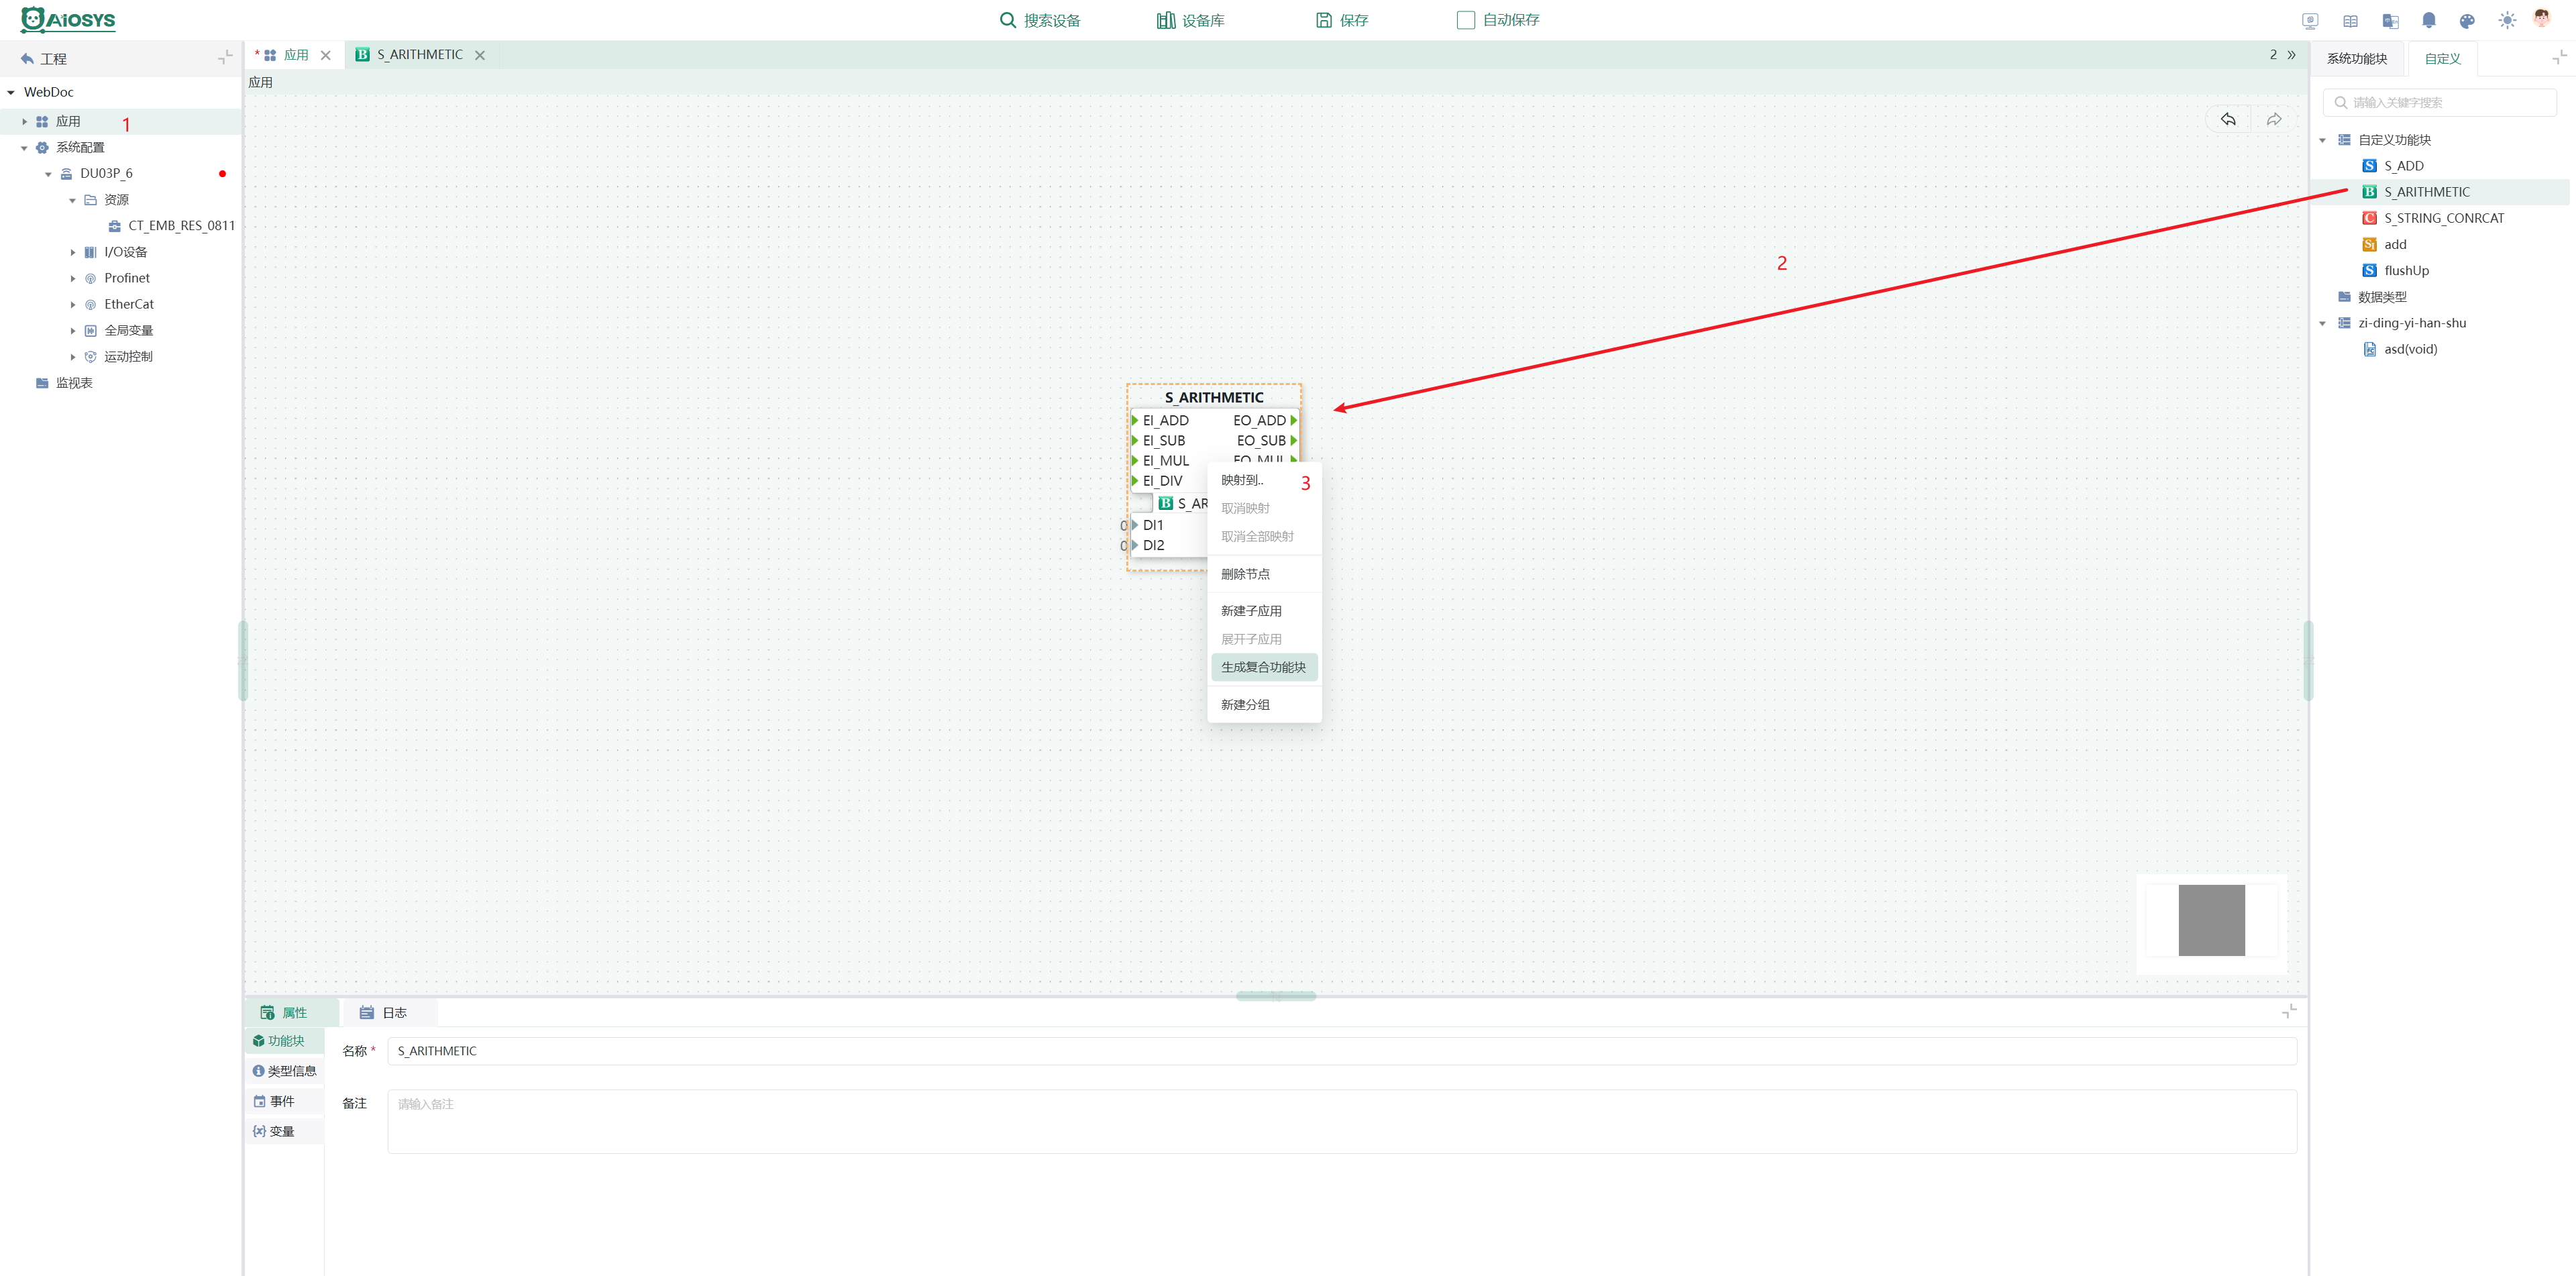Expand the I/O设备 node
The image size is (2576, 1276).
coord(72,252)
